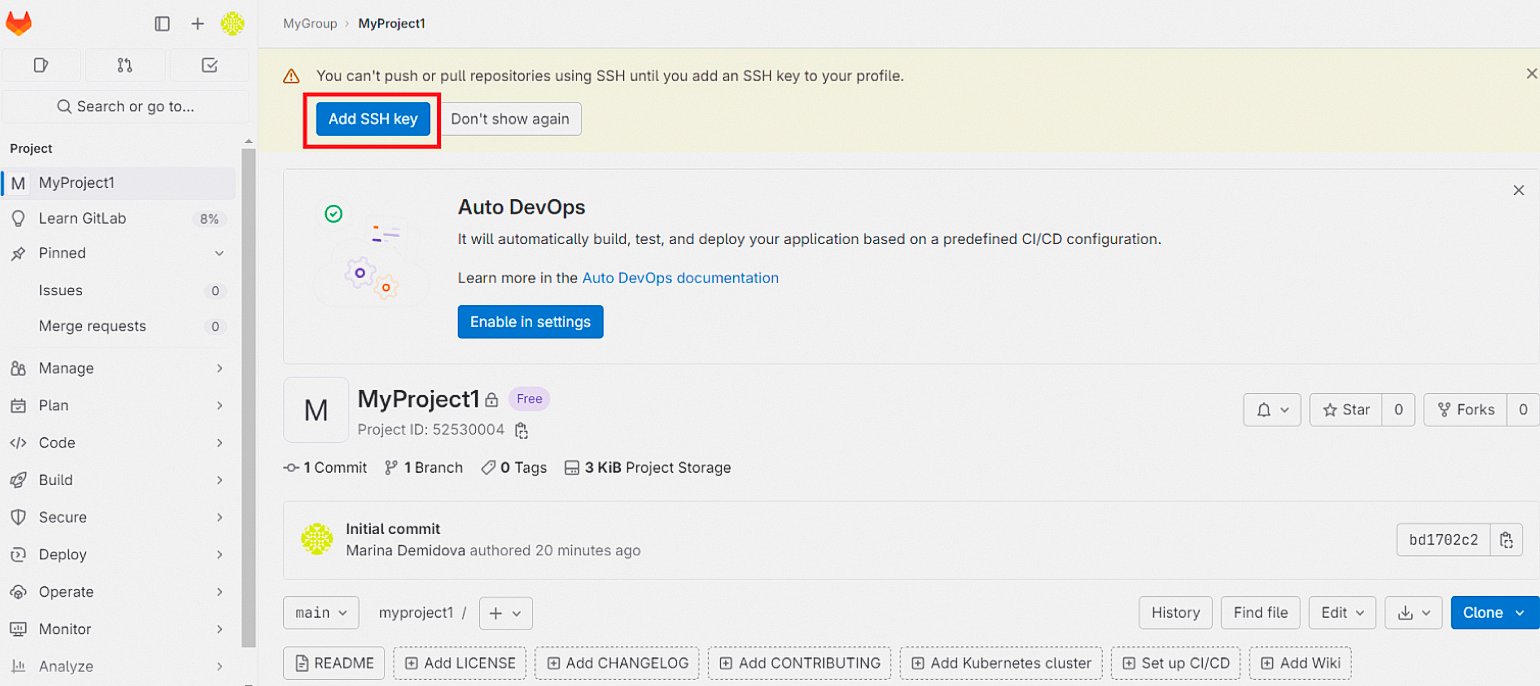Click Add Wiki button

pos(1300,663)
